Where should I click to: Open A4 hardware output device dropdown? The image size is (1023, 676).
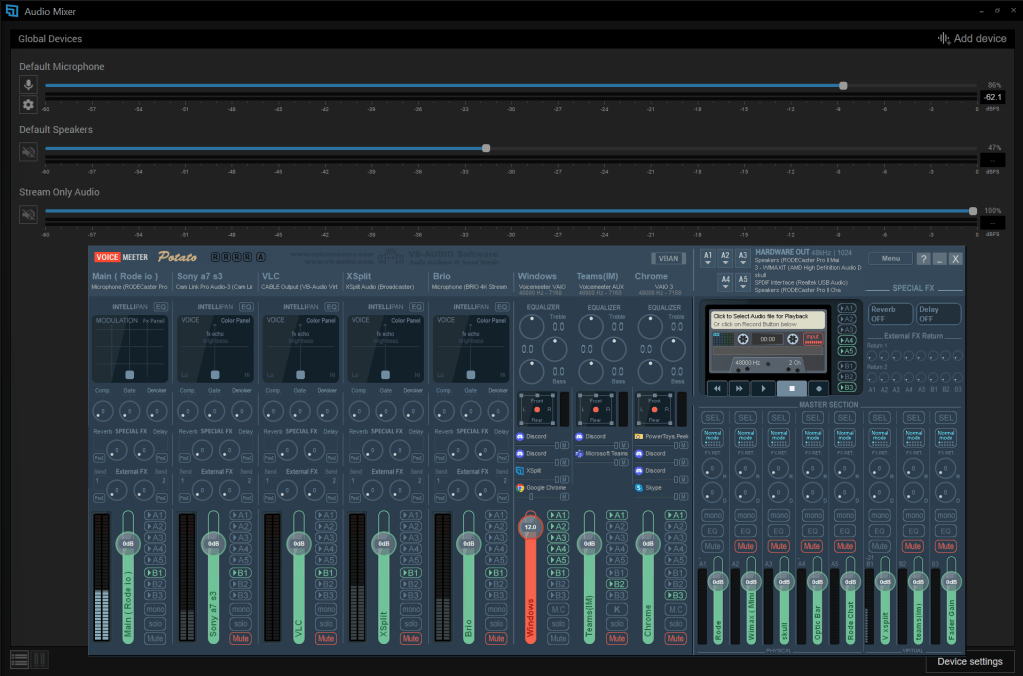point(725,281)
